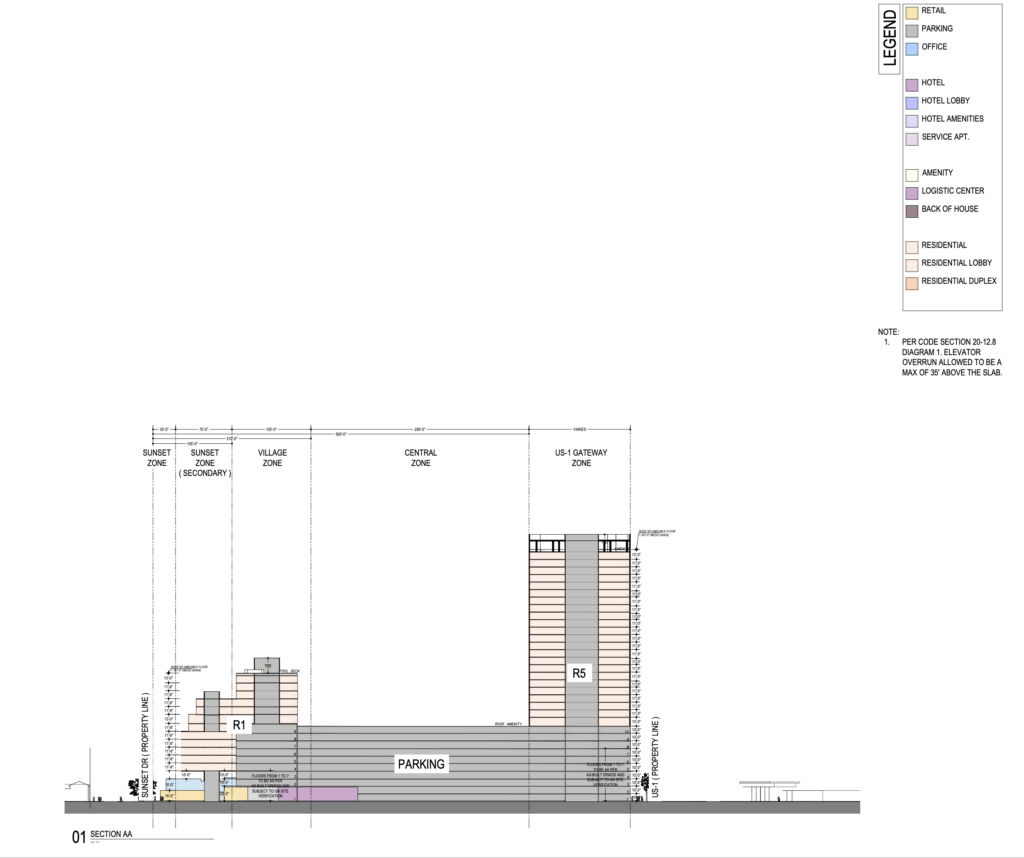Expand the US-1 GATEWAY ZONE label
This screenshot has width=1024, height=858.
(x=581, y=456)
